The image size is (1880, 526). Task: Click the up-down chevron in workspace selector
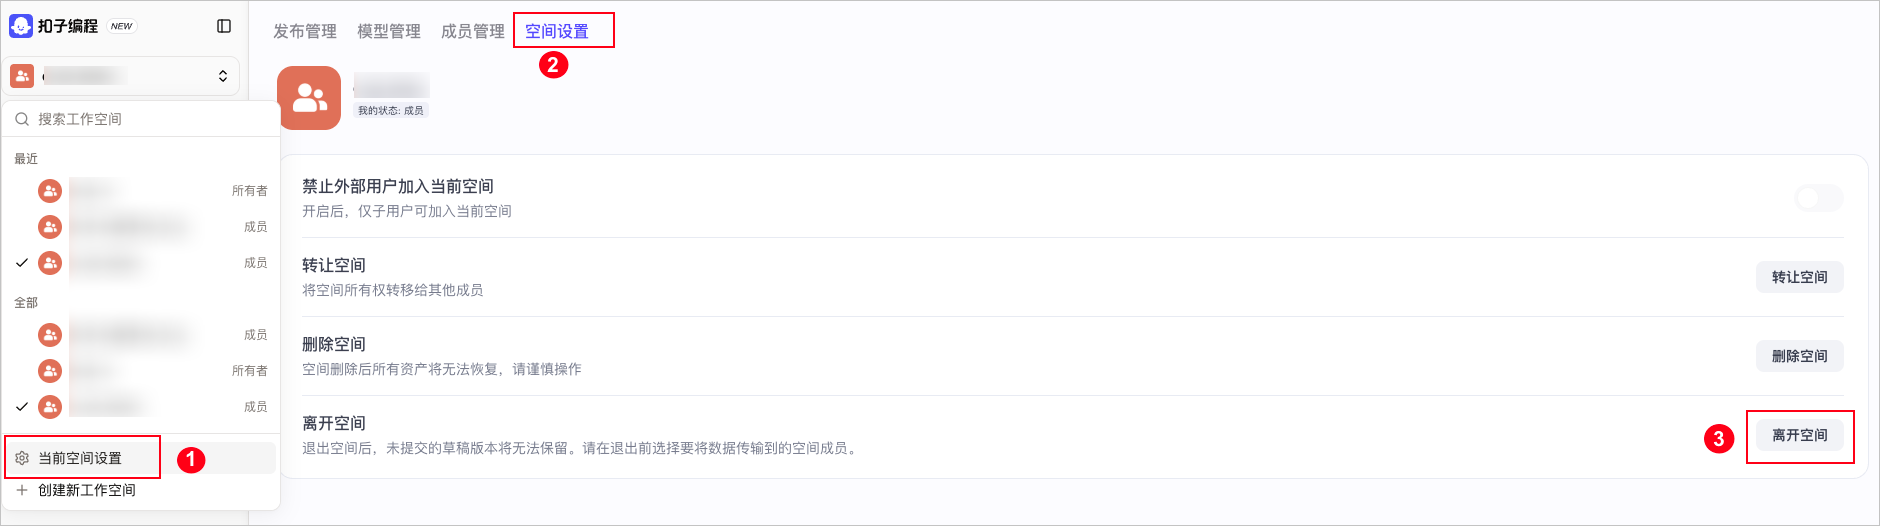coord(222,76)
